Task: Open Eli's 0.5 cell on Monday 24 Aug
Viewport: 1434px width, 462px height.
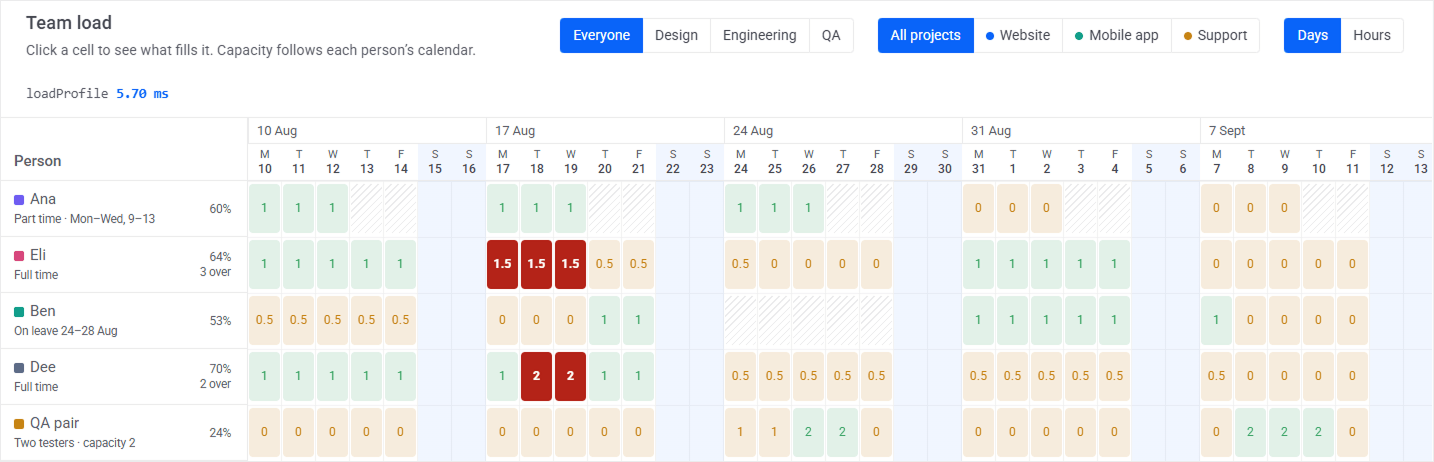Action: 741,264
